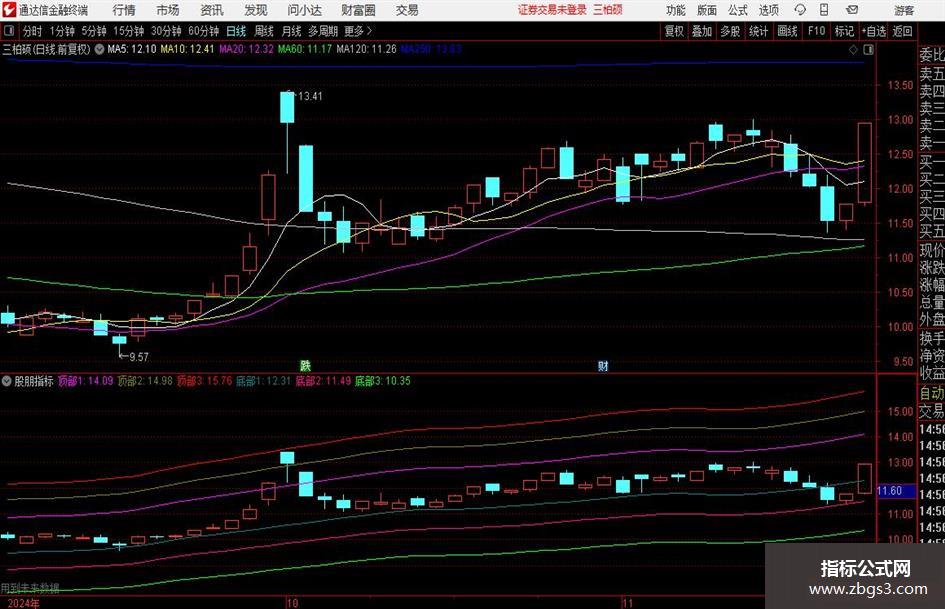Click the 通达信 red app logo
945x609 pixels.
click(9, 10)
